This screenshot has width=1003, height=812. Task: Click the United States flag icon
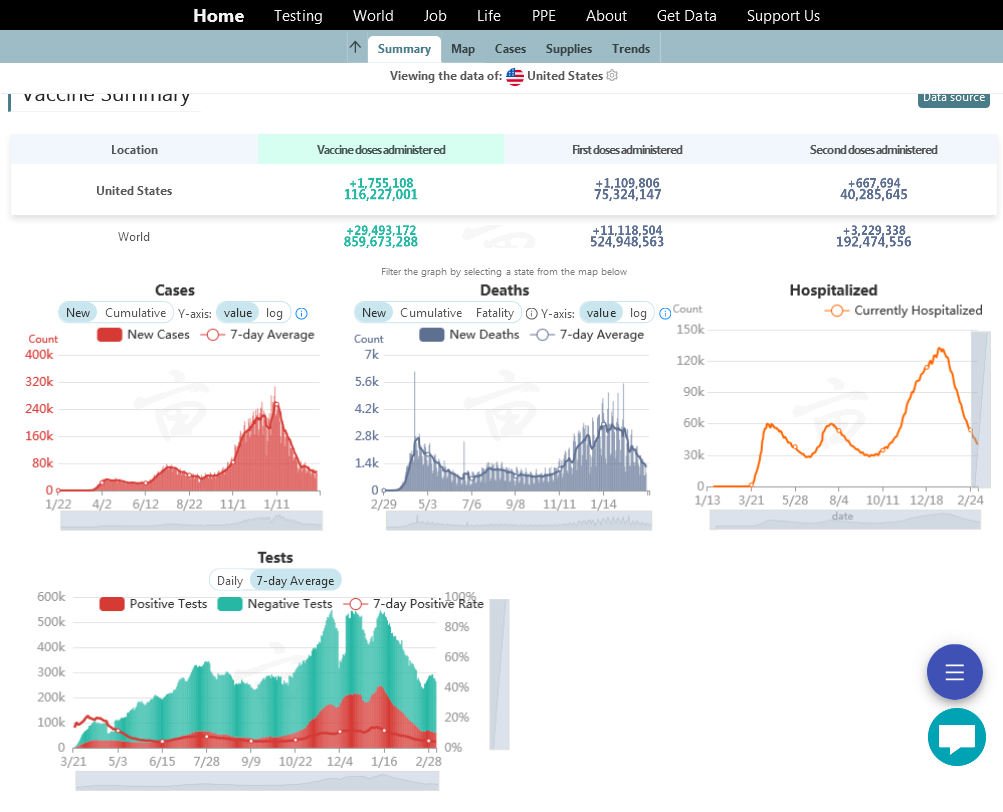pos(515,77)
